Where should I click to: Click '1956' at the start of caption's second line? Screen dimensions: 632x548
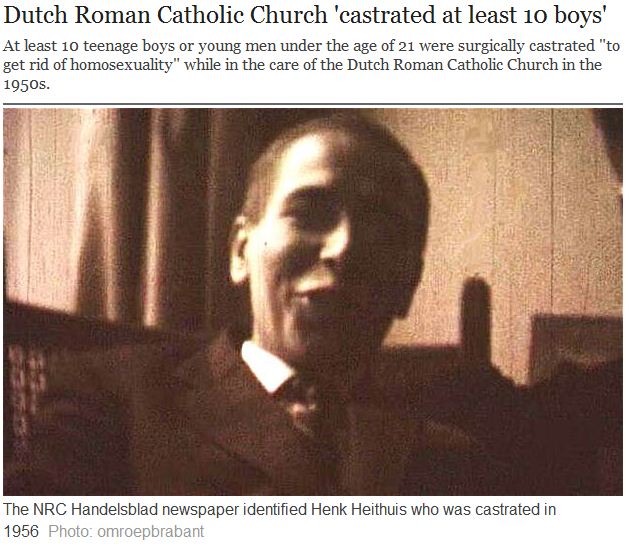21,531
